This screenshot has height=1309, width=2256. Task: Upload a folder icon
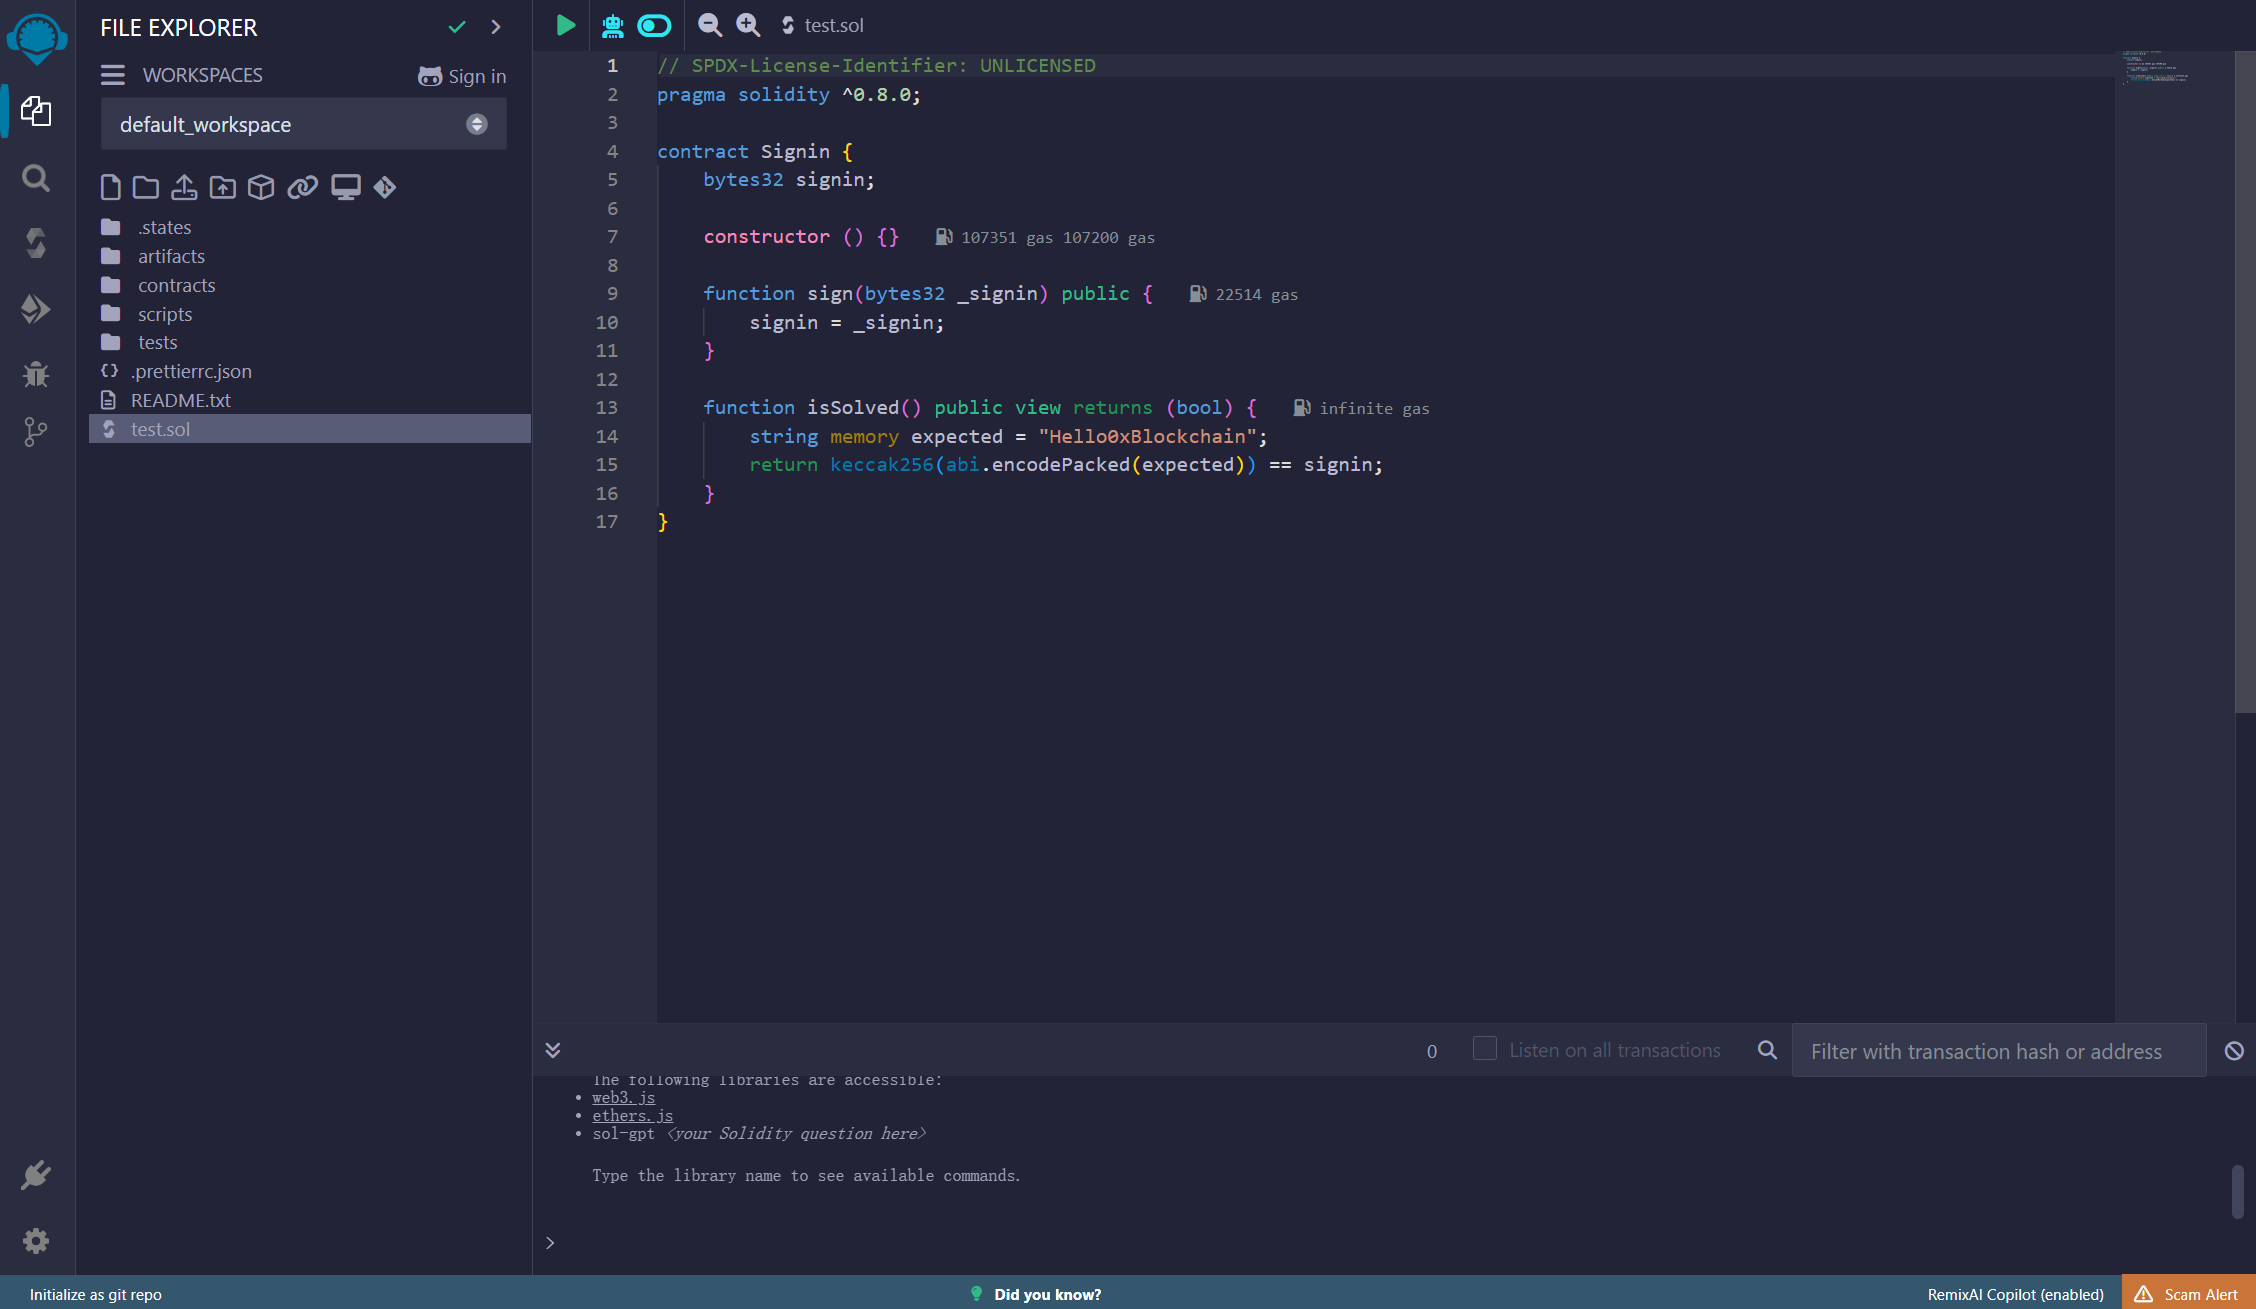tap(223, 187)
